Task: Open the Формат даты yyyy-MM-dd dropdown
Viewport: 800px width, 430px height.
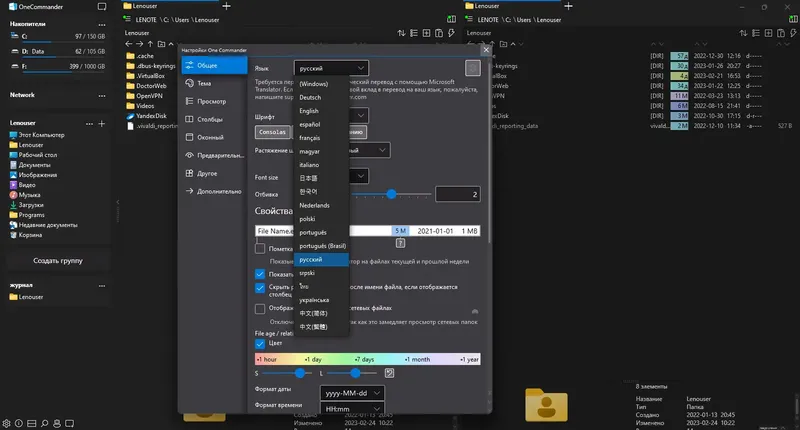Action: 353,393
